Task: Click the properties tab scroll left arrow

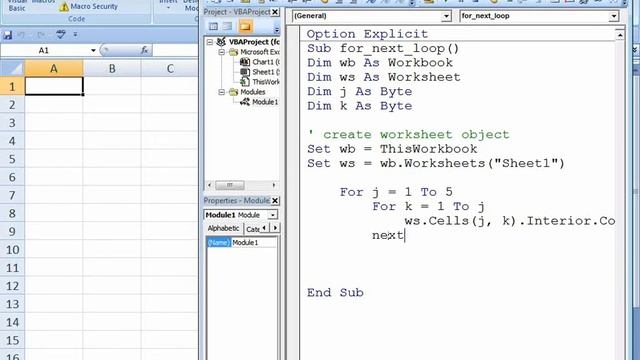Action: (x=265, y=228)
